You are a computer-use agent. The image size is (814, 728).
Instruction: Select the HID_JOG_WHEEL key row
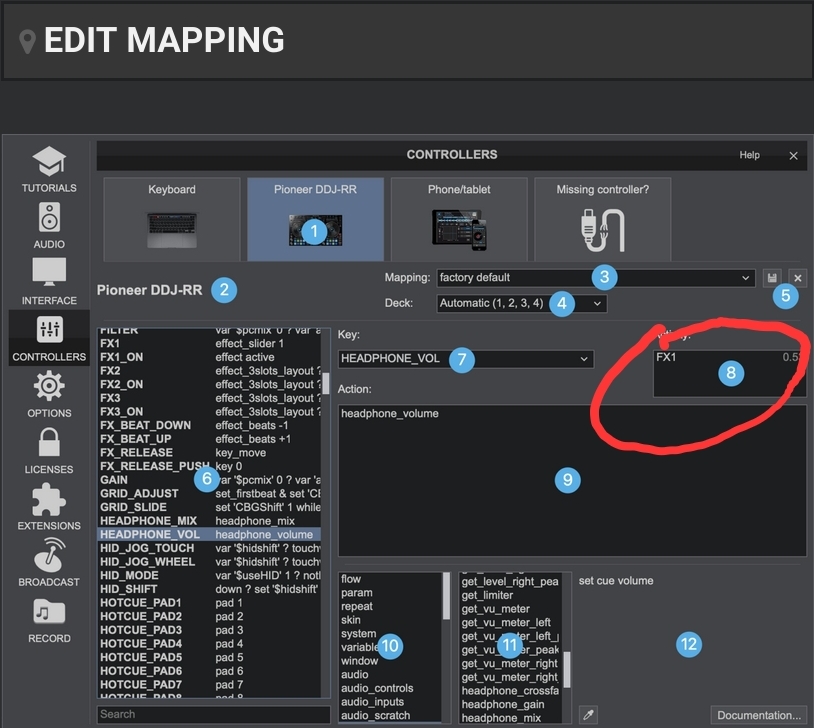tap(209, 562)
